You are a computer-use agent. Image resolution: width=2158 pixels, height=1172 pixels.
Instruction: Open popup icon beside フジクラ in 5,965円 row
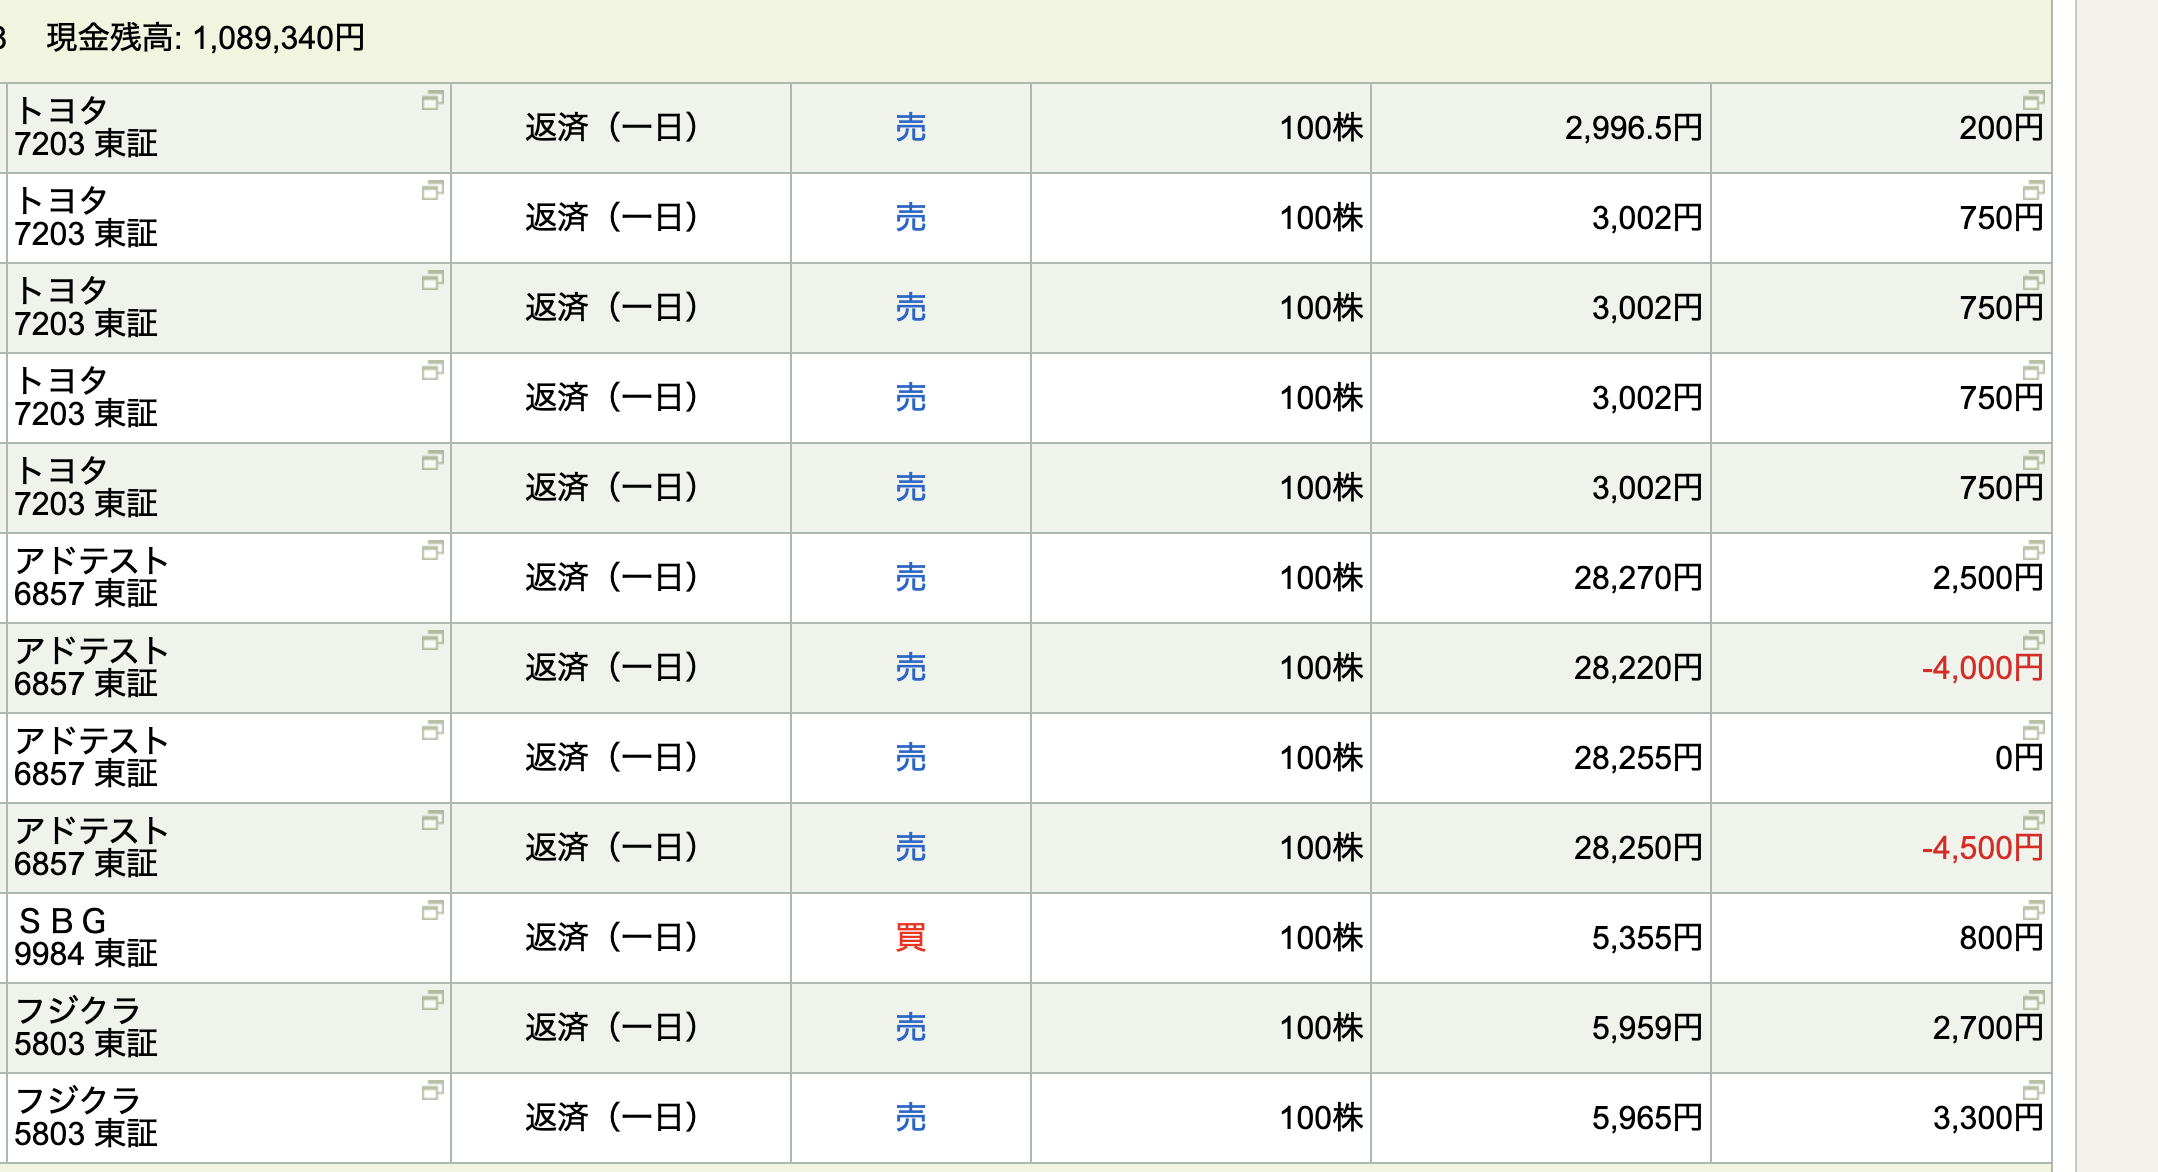[432, 1090]
